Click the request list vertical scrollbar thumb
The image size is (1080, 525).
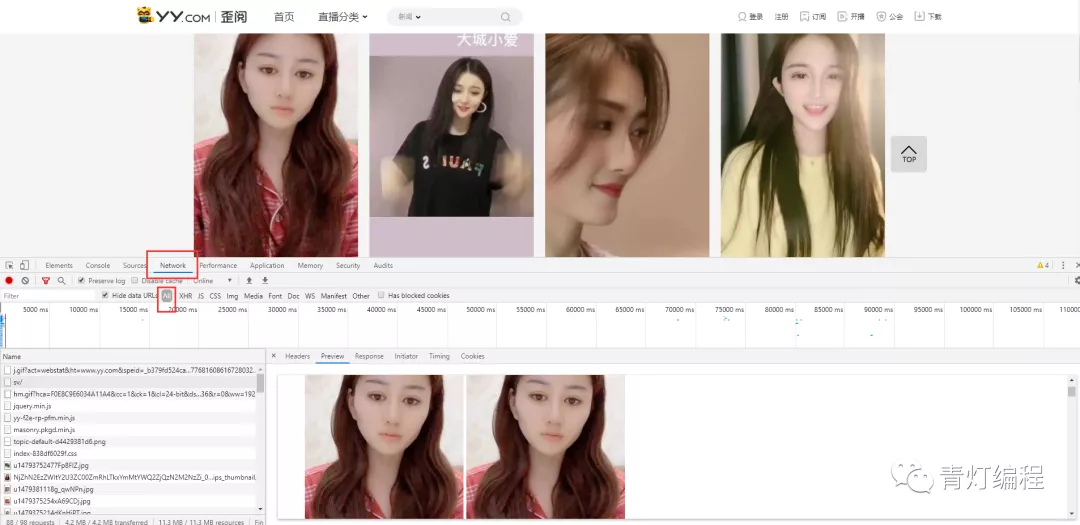260,382
